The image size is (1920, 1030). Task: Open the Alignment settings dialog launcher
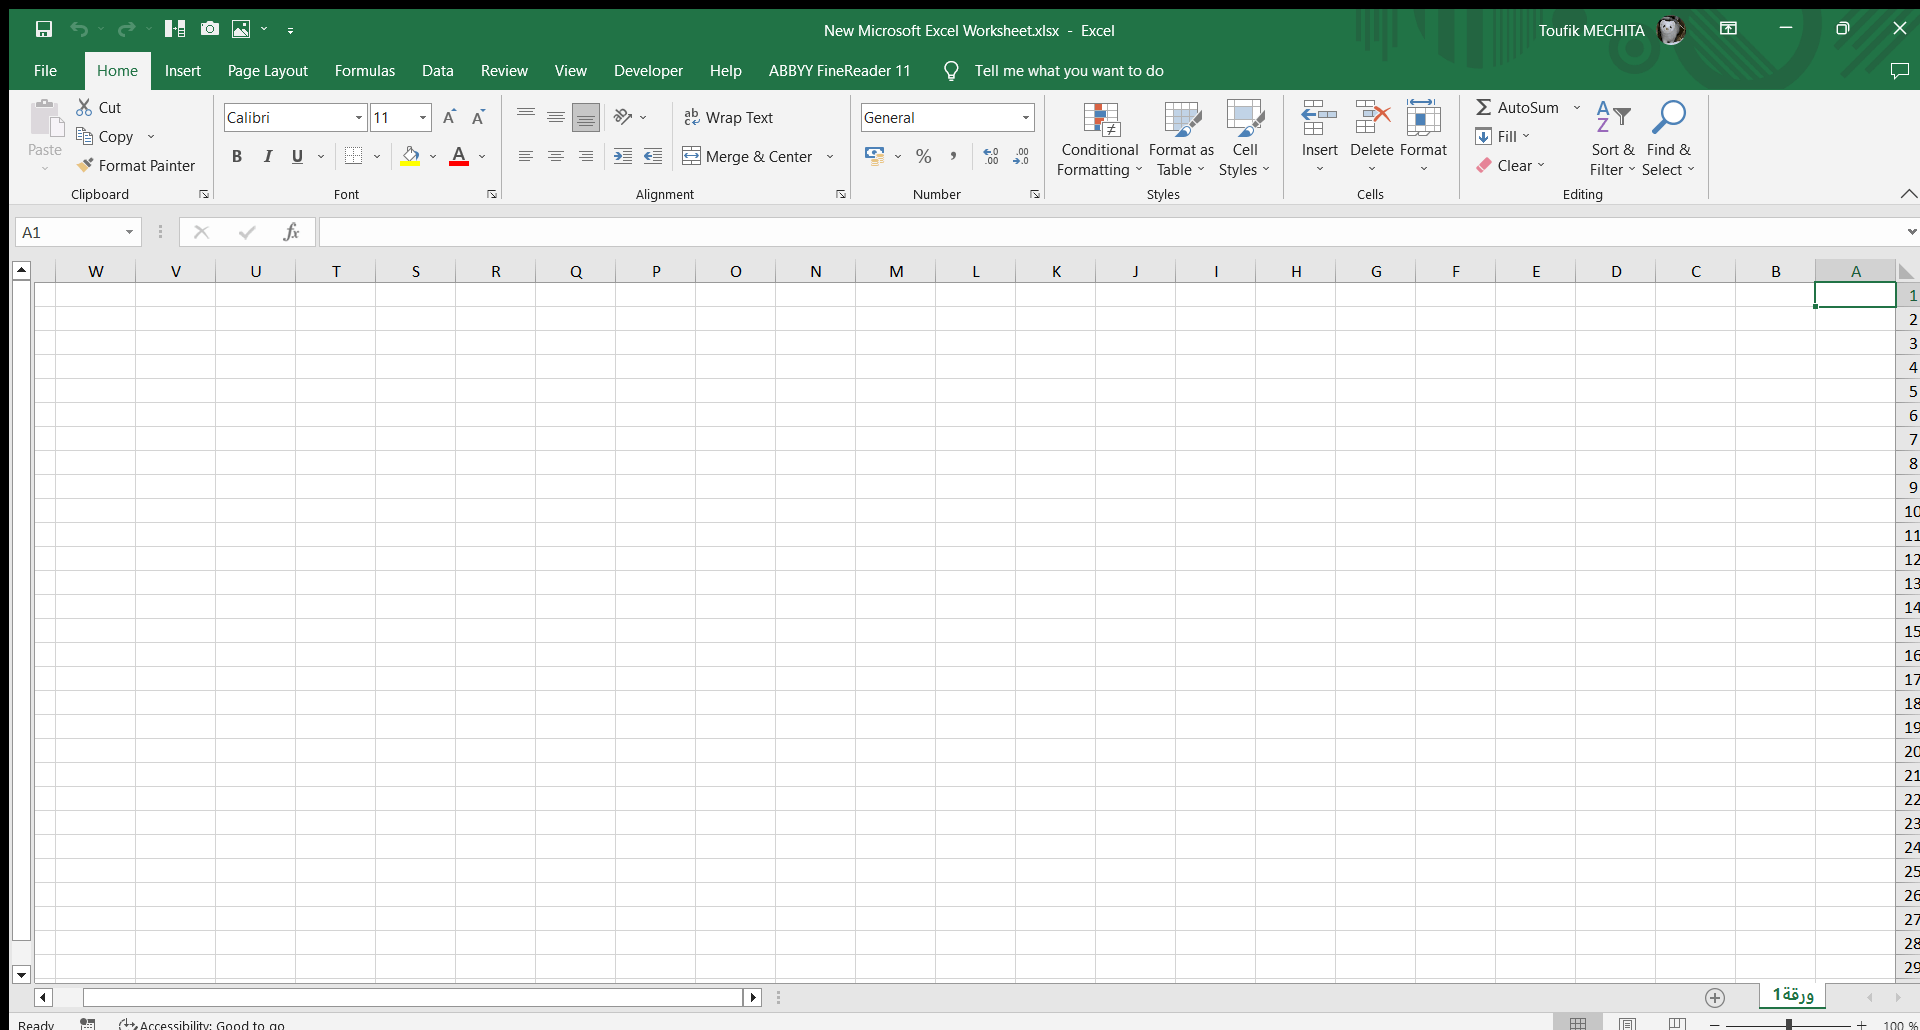(841, 194)
